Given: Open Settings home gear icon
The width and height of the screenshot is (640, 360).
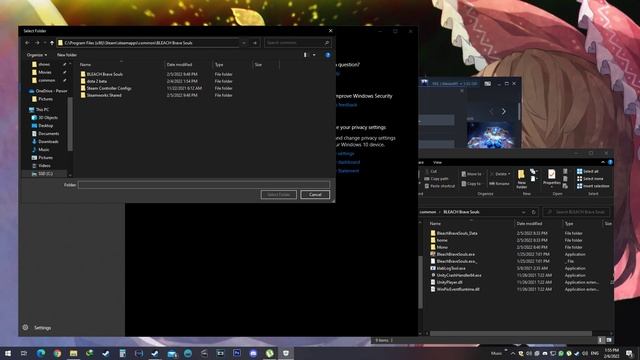Looking at the screenshot, I should pos(25,327).
